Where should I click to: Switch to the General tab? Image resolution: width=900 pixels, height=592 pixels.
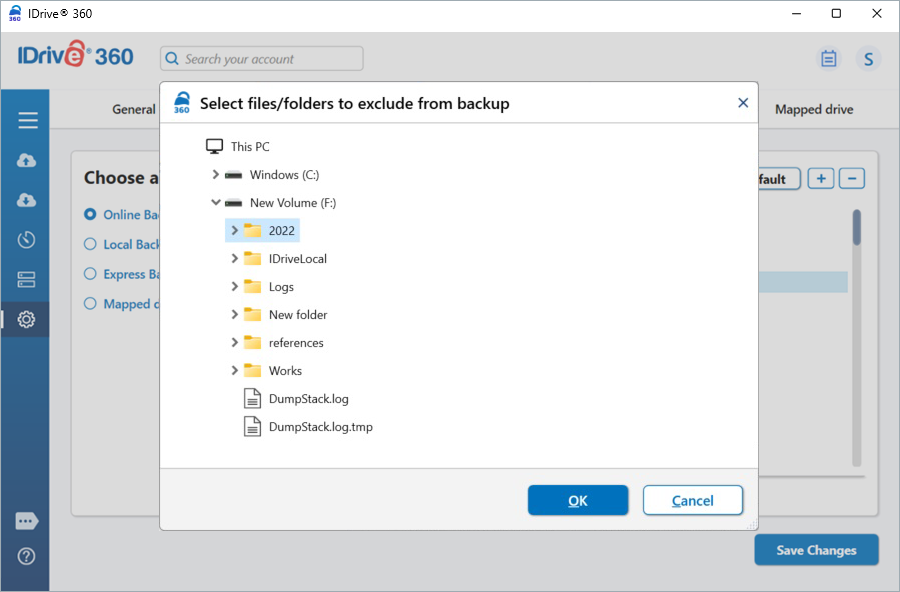[133, 110]
